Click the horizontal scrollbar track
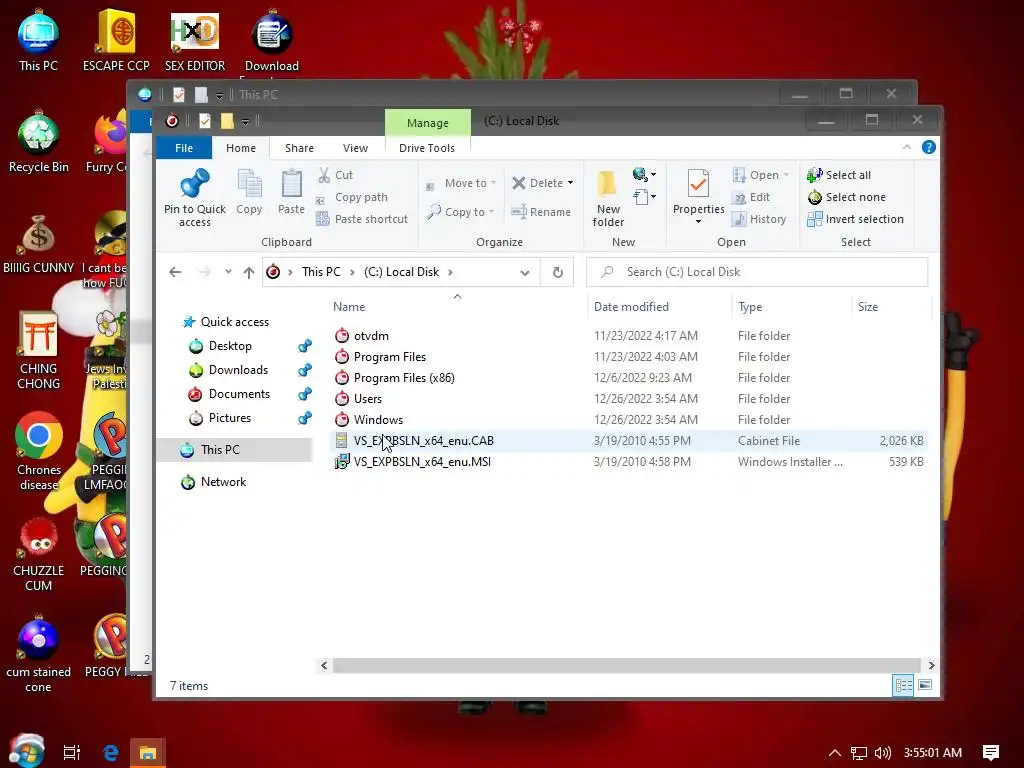The width and height of the screenshot is (1024, 768). pyautogui.click(x=627, y=665)
